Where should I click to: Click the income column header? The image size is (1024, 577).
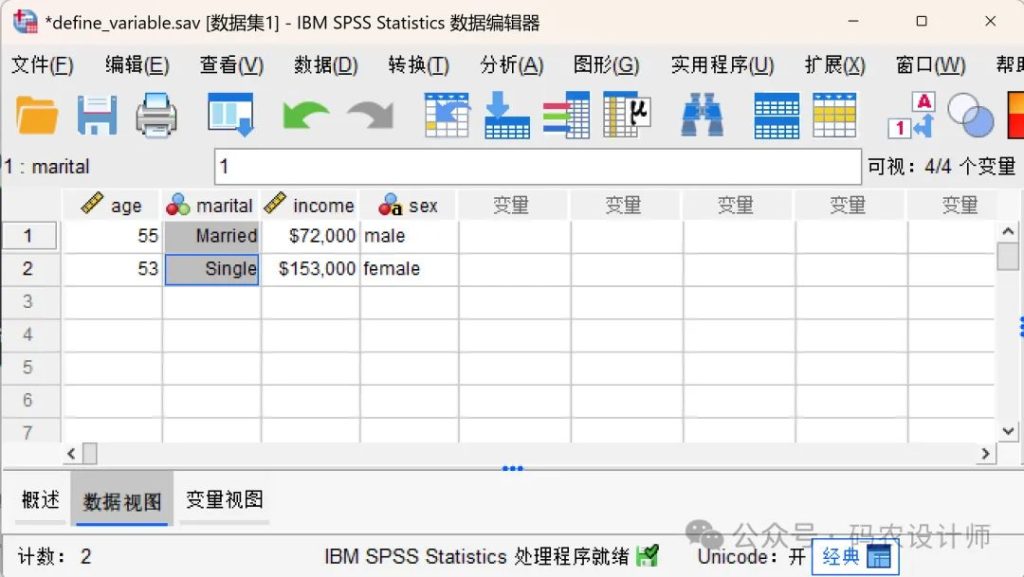point(310,205)
